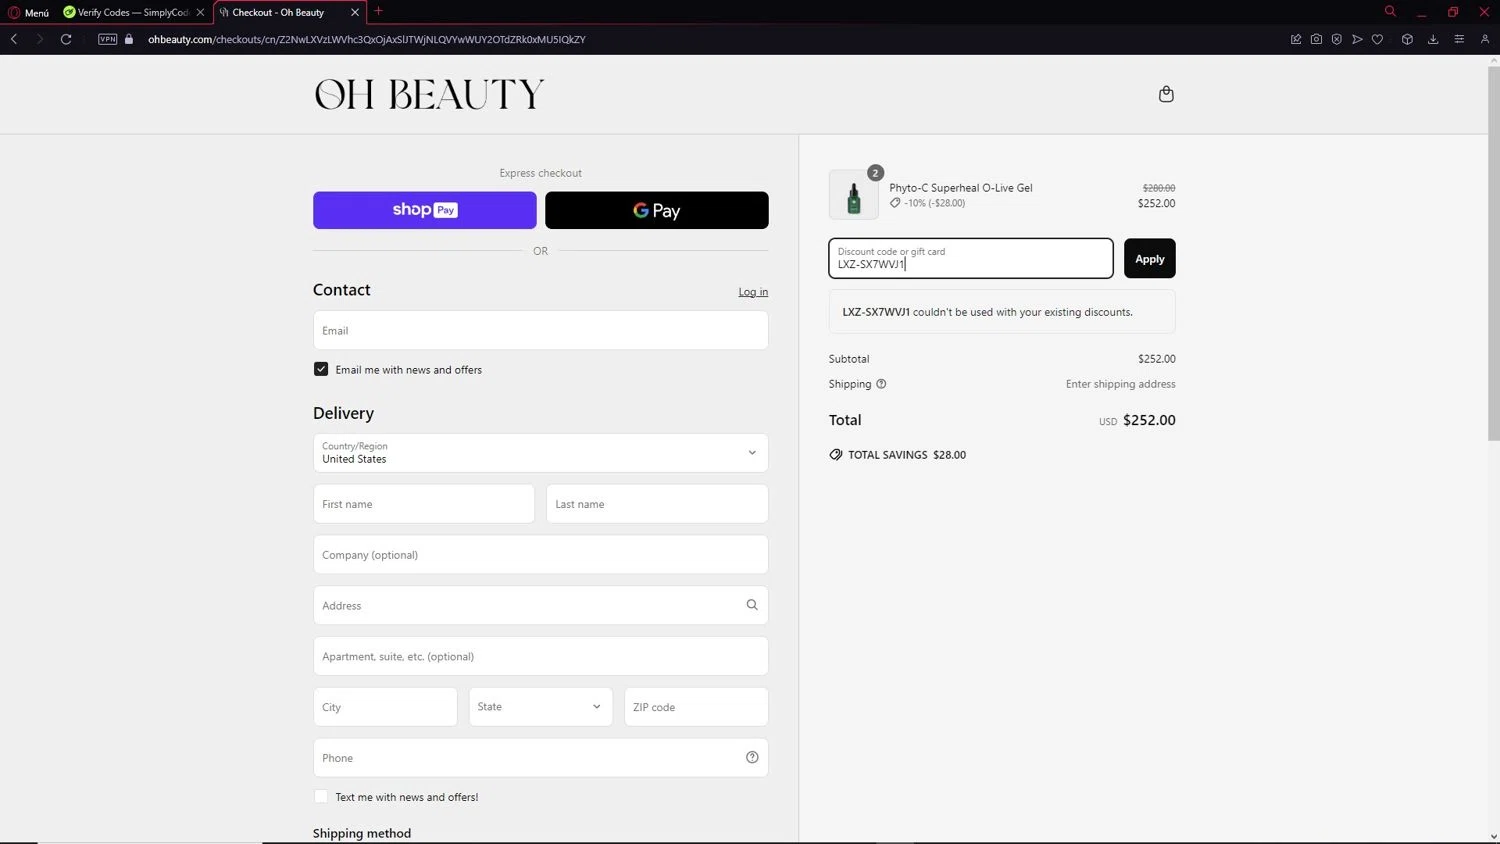Click the Discount code or gift card field

pyautogui.click(x=971, y=259)
